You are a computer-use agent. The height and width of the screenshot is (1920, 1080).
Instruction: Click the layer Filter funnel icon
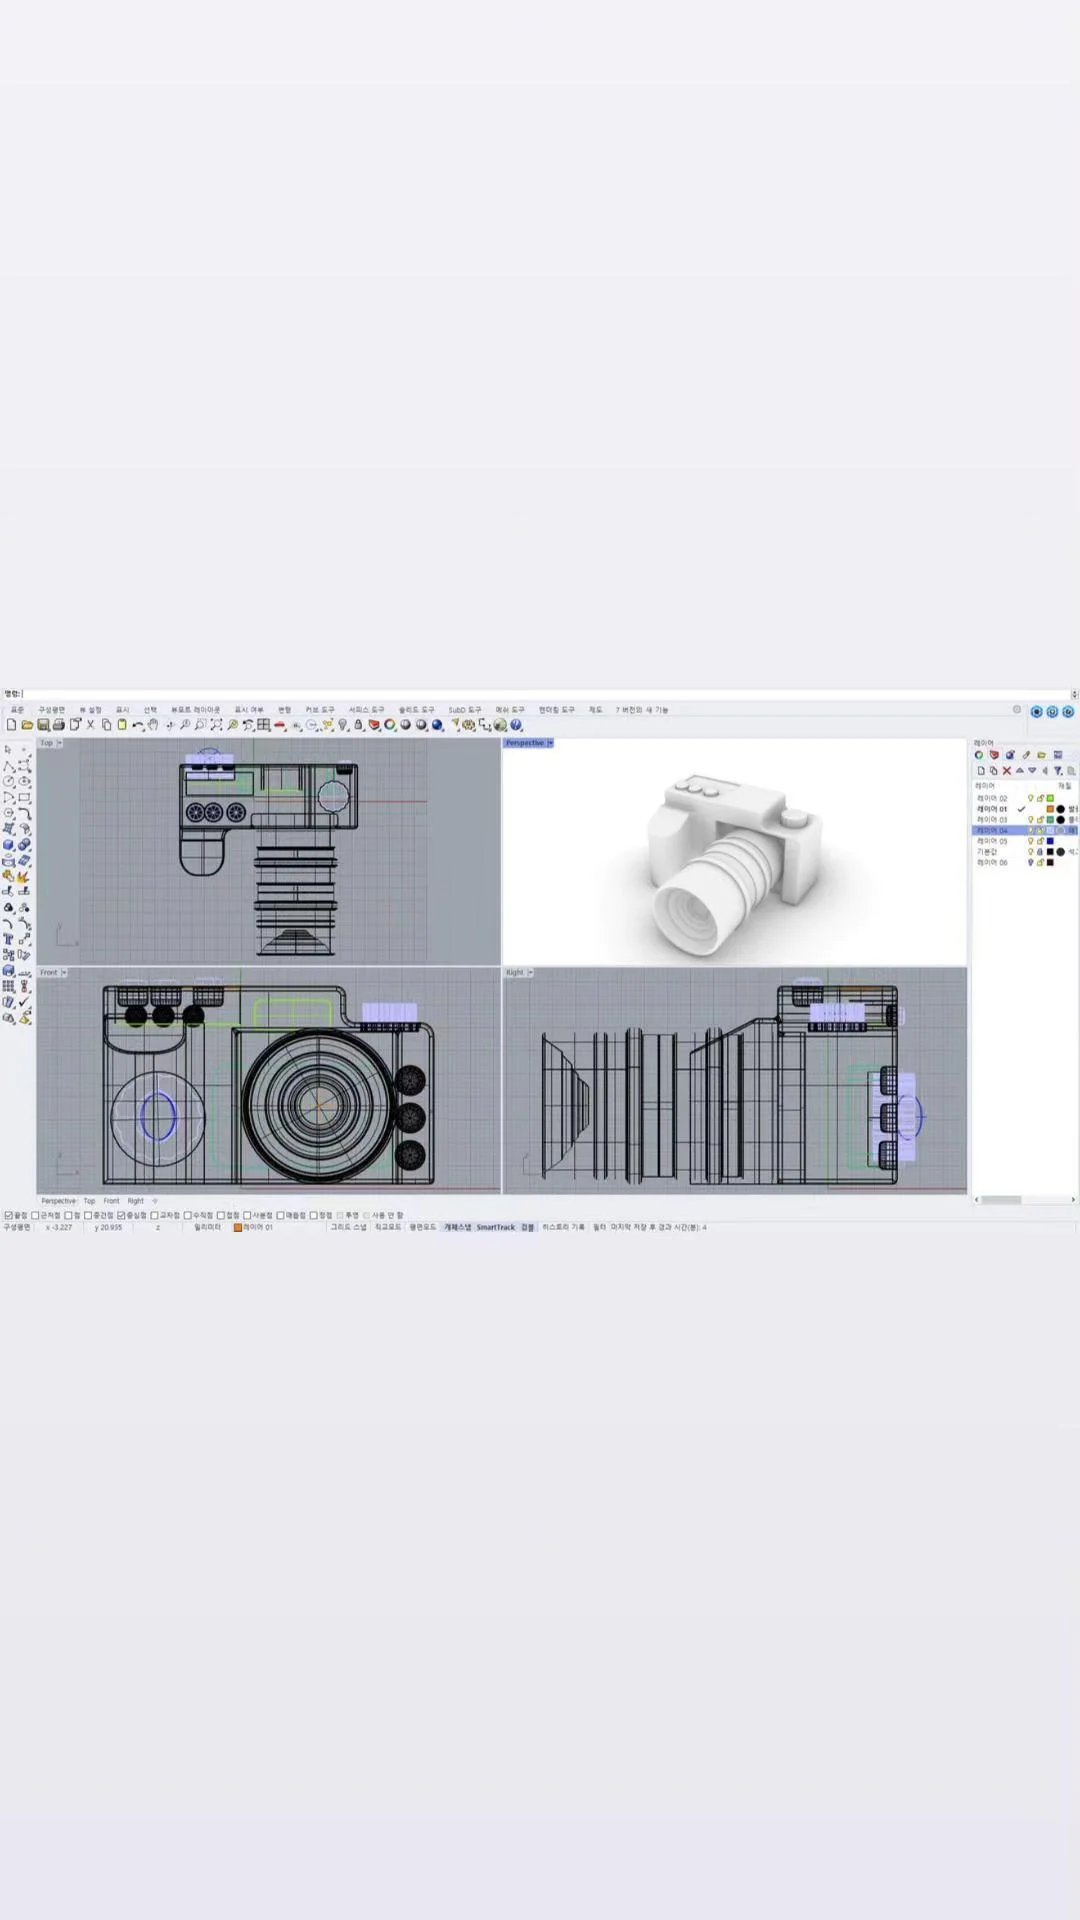1058,771
